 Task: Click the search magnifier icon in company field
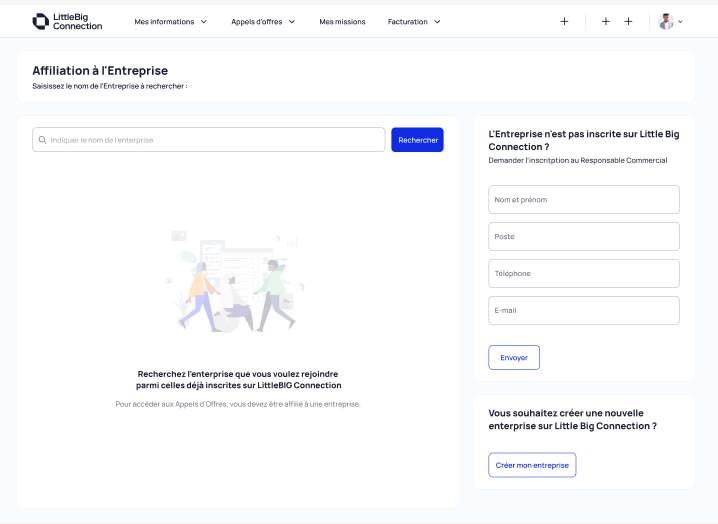coord(42,140)
